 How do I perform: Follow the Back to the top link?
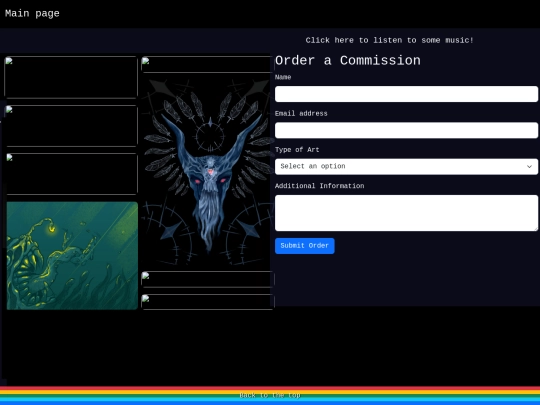270,395
